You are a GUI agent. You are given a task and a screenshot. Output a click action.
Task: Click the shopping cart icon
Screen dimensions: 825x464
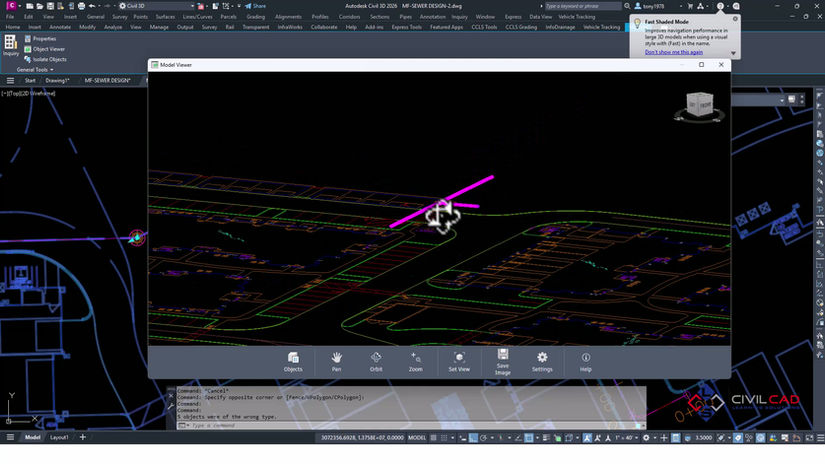[x=690, y=6]
